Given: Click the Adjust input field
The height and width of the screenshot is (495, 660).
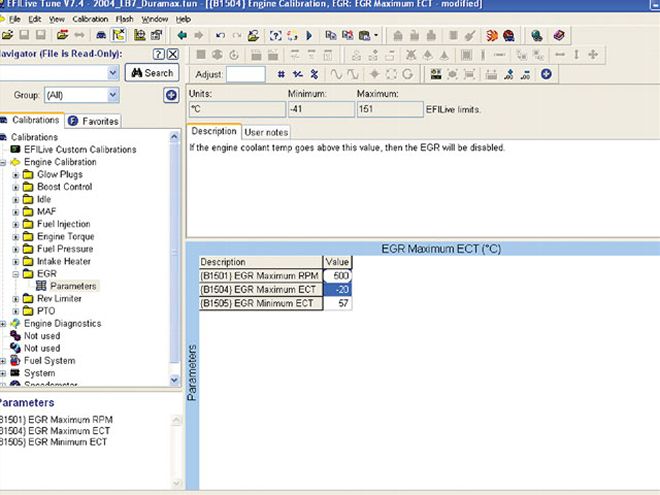Looking at the screenshot, I should 246,75.
